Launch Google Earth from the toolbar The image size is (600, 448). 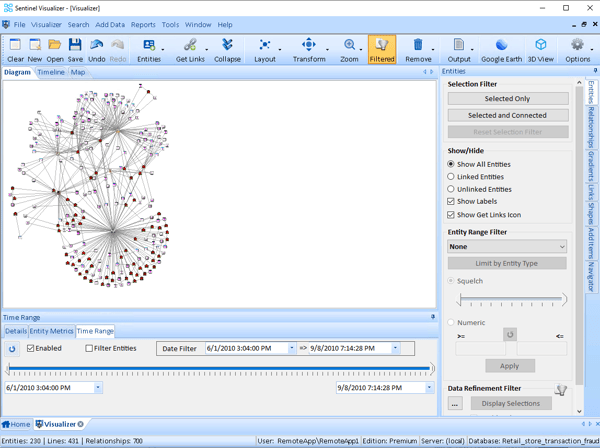click(501, 46)
